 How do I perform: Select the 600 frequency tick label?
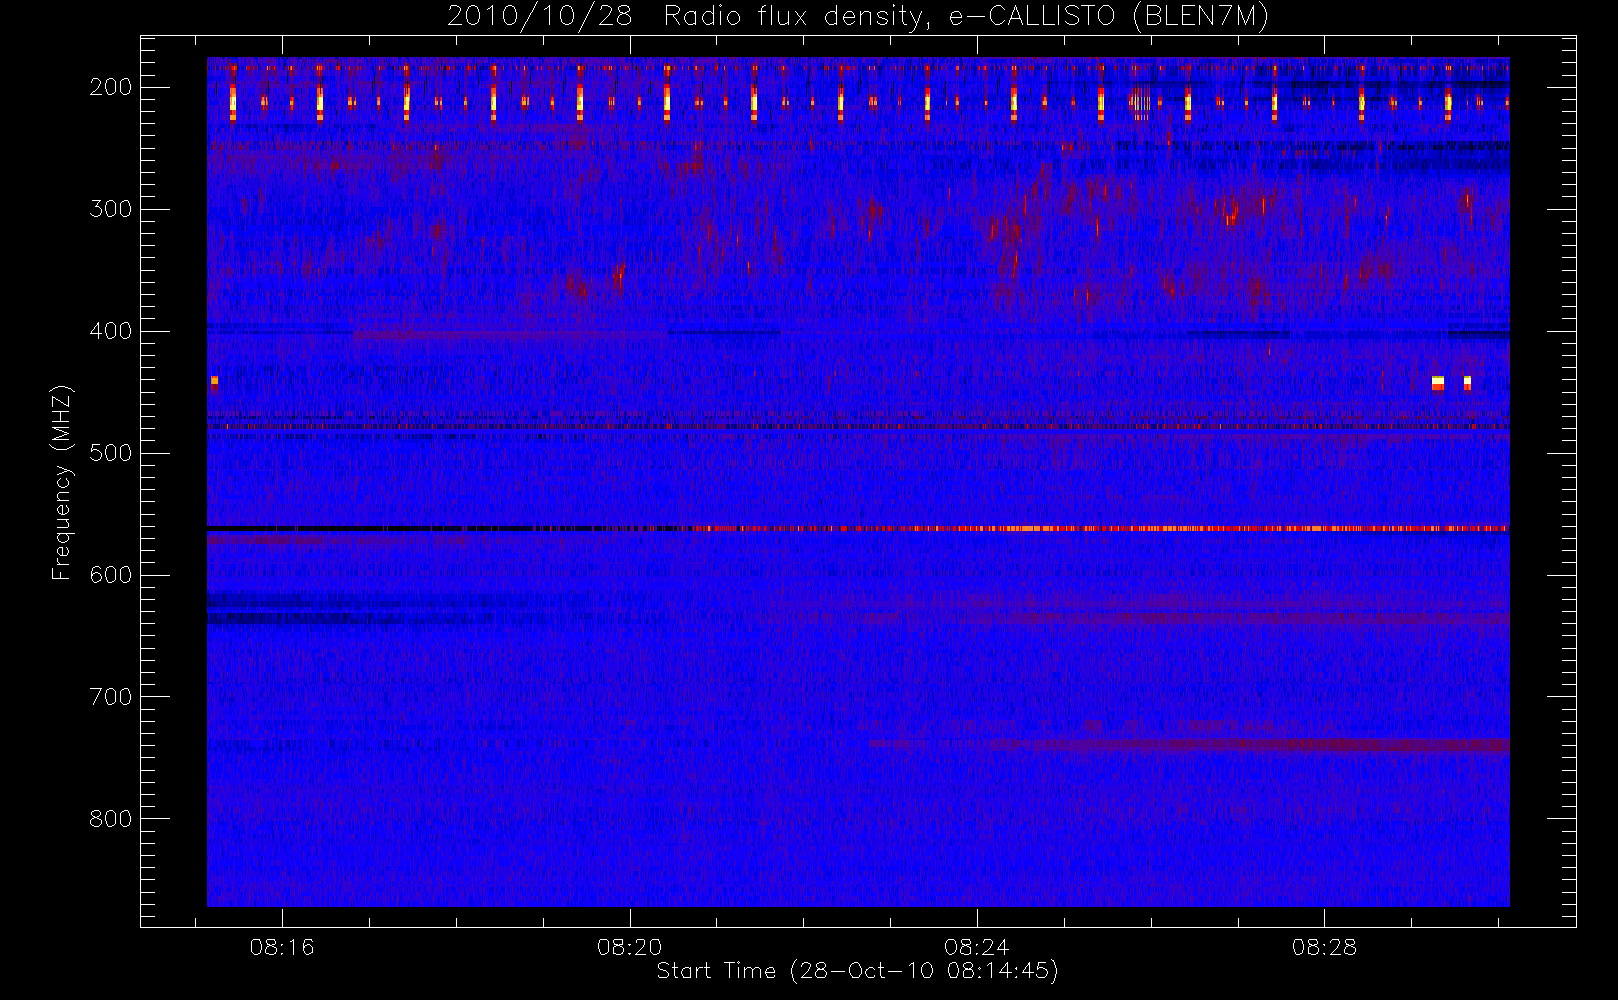111,575
